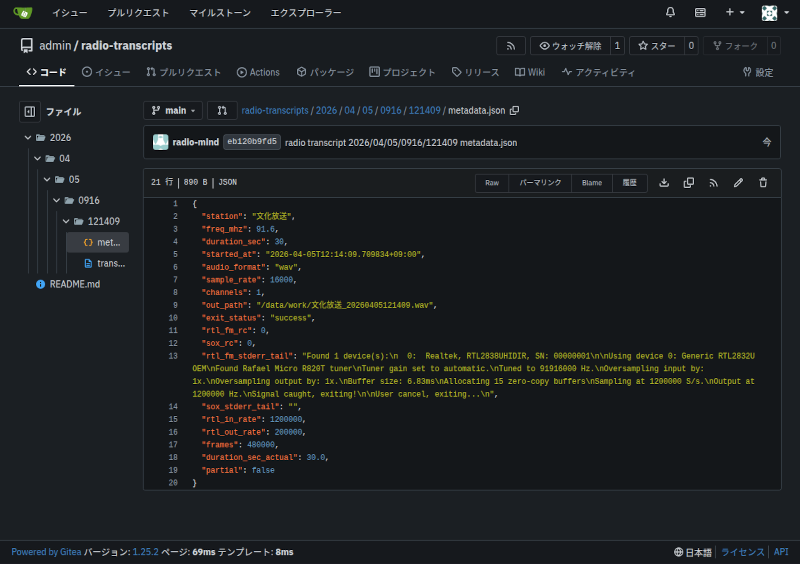800x564 pixels.
Task: Edit the file with the pencil icon
Action: (x=738, y=183)
